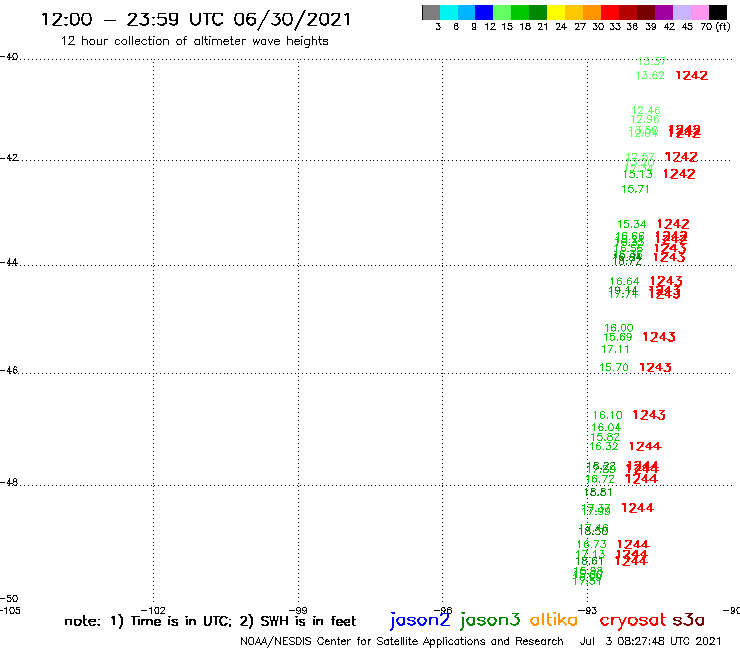Click the yellow 24 ft legend swatch
Viewport: 740px width, 650px height.
(556, 12)
